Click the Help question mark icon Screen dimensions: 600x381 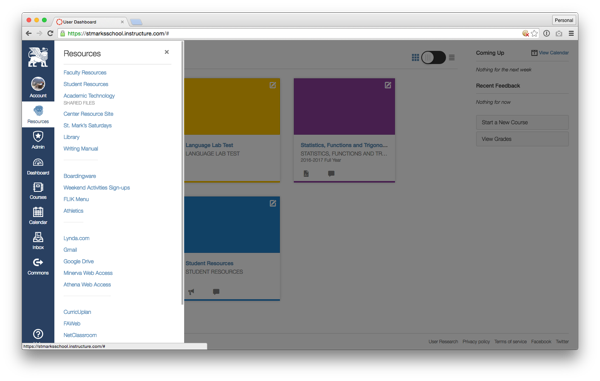38,334
